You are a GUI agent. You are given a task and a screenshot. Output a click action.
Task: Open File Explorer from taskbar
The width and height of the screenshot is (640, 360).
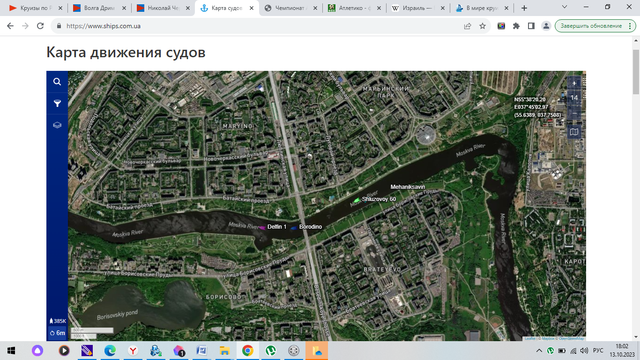224,351
